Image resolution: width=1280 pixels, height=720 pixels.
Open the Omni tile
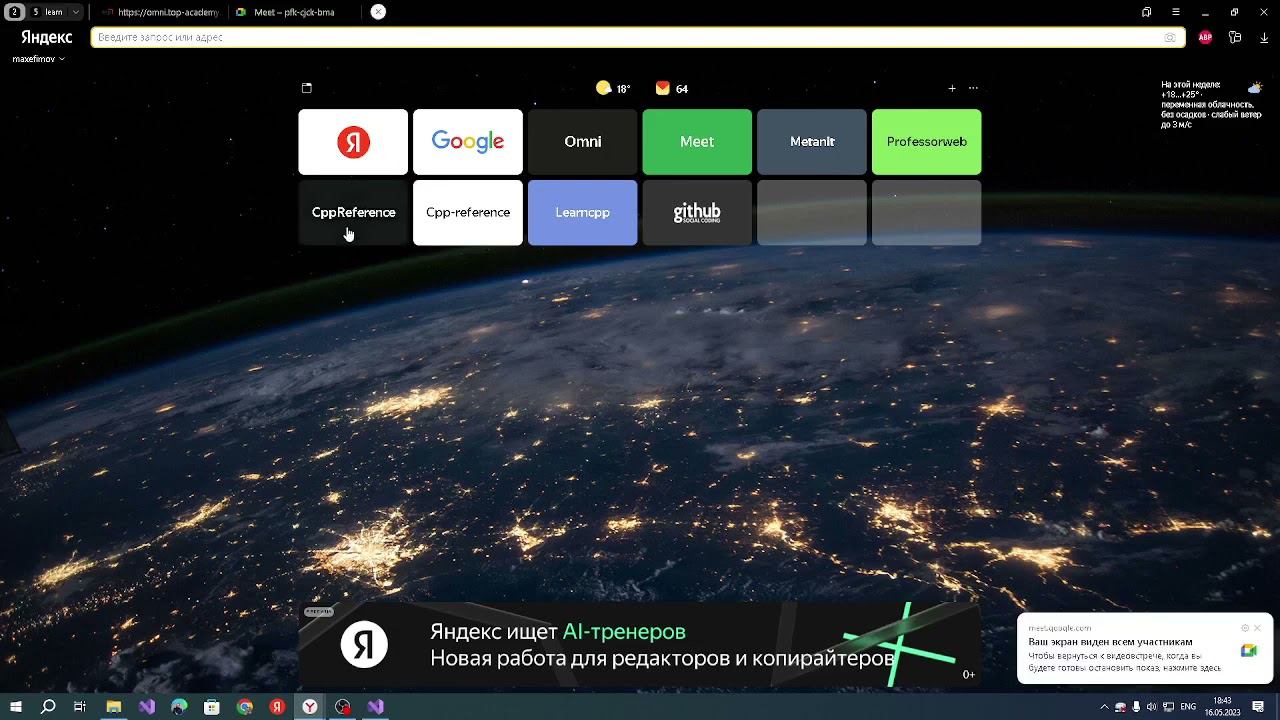(582, 142)
